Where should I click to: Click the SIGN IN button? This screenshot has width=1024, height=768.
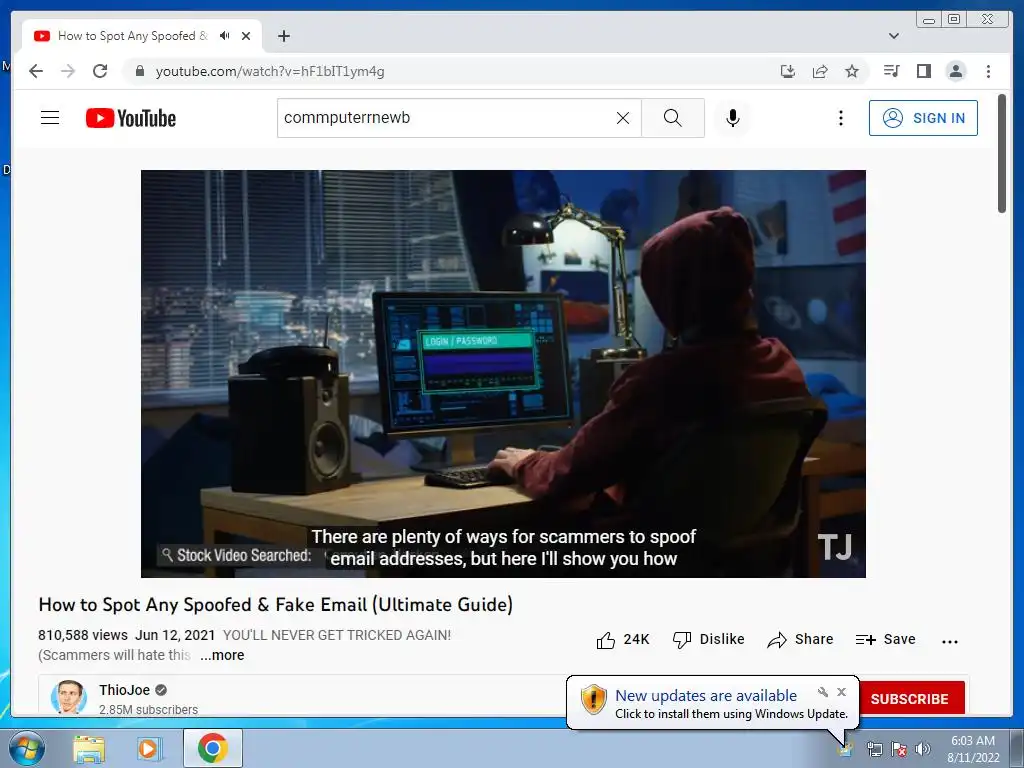(x=923, y=118)
